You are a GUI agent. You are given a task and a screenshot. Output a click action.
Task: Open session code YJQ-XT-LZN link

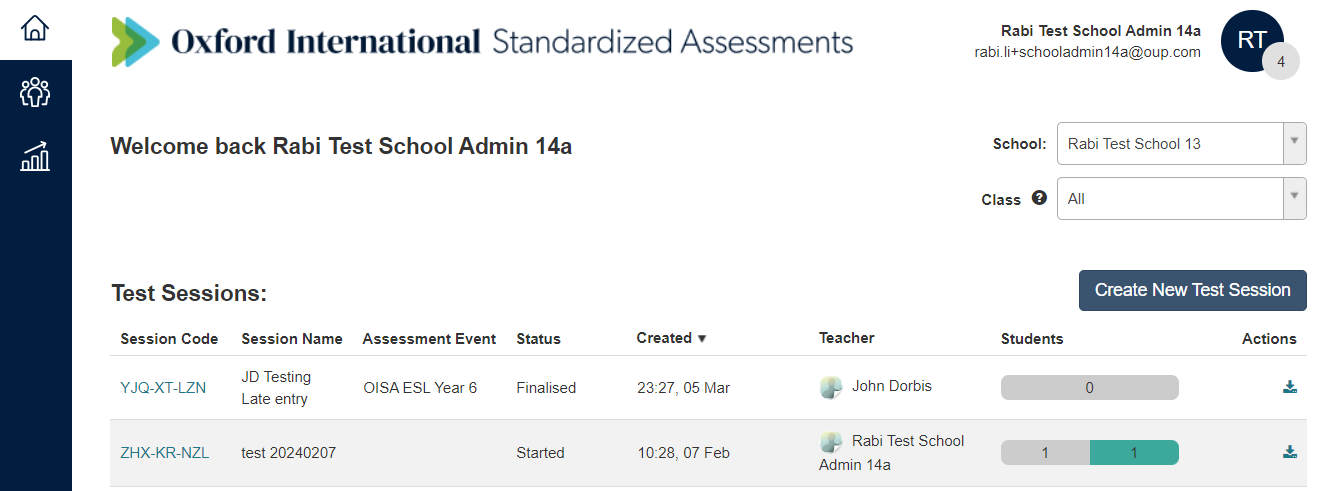tap(163, 388)
